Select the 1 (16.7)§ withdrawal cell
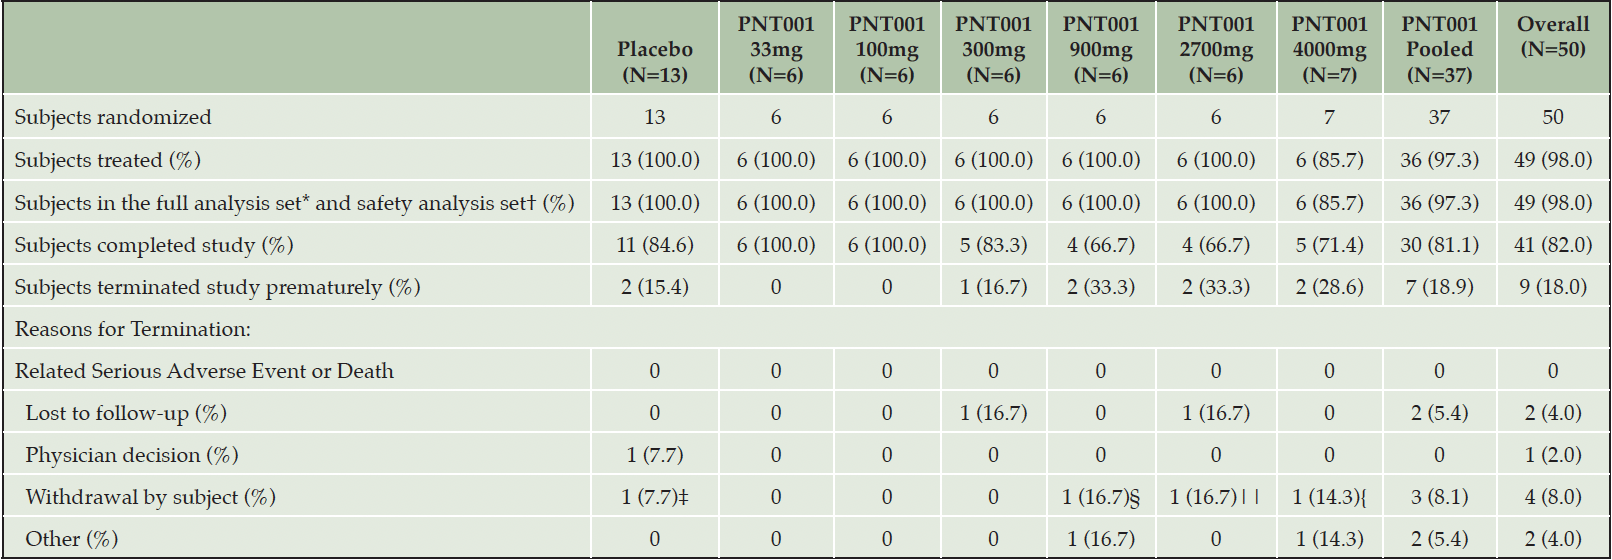 click(1101, 497)
